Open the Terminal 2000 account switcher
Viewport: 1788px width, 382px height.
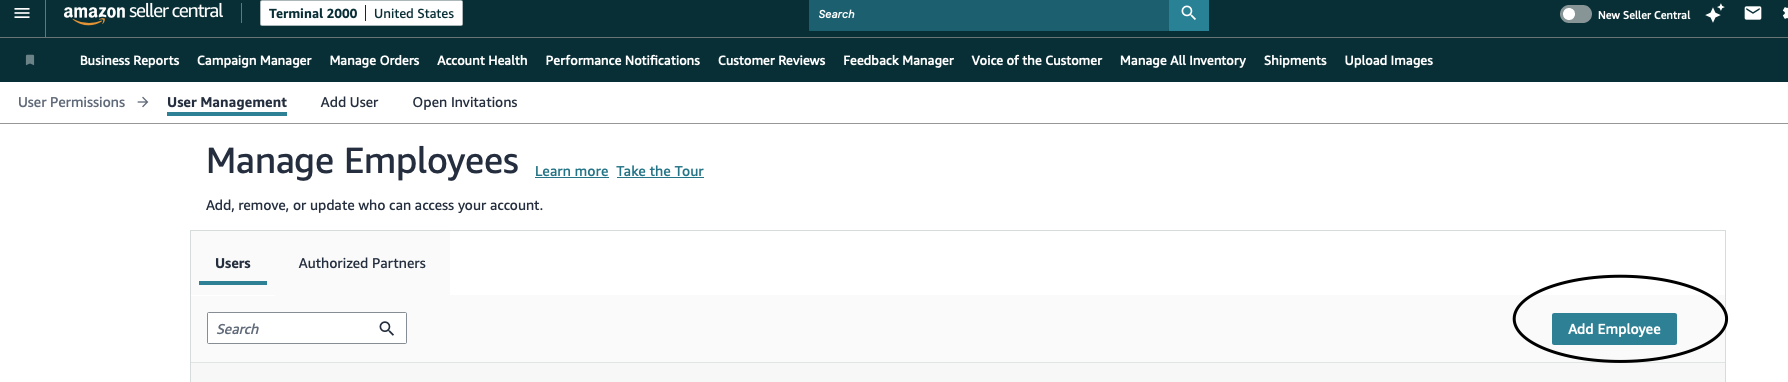coord(313,14)
